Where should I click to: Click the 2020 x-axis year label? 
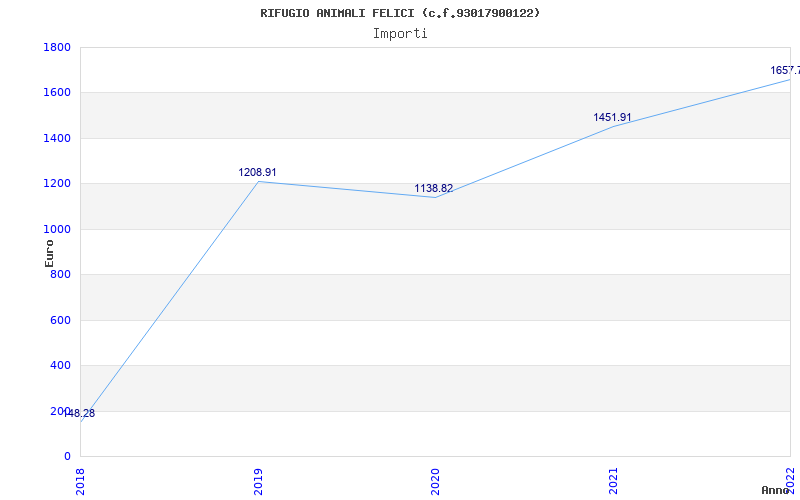point(435,481)
